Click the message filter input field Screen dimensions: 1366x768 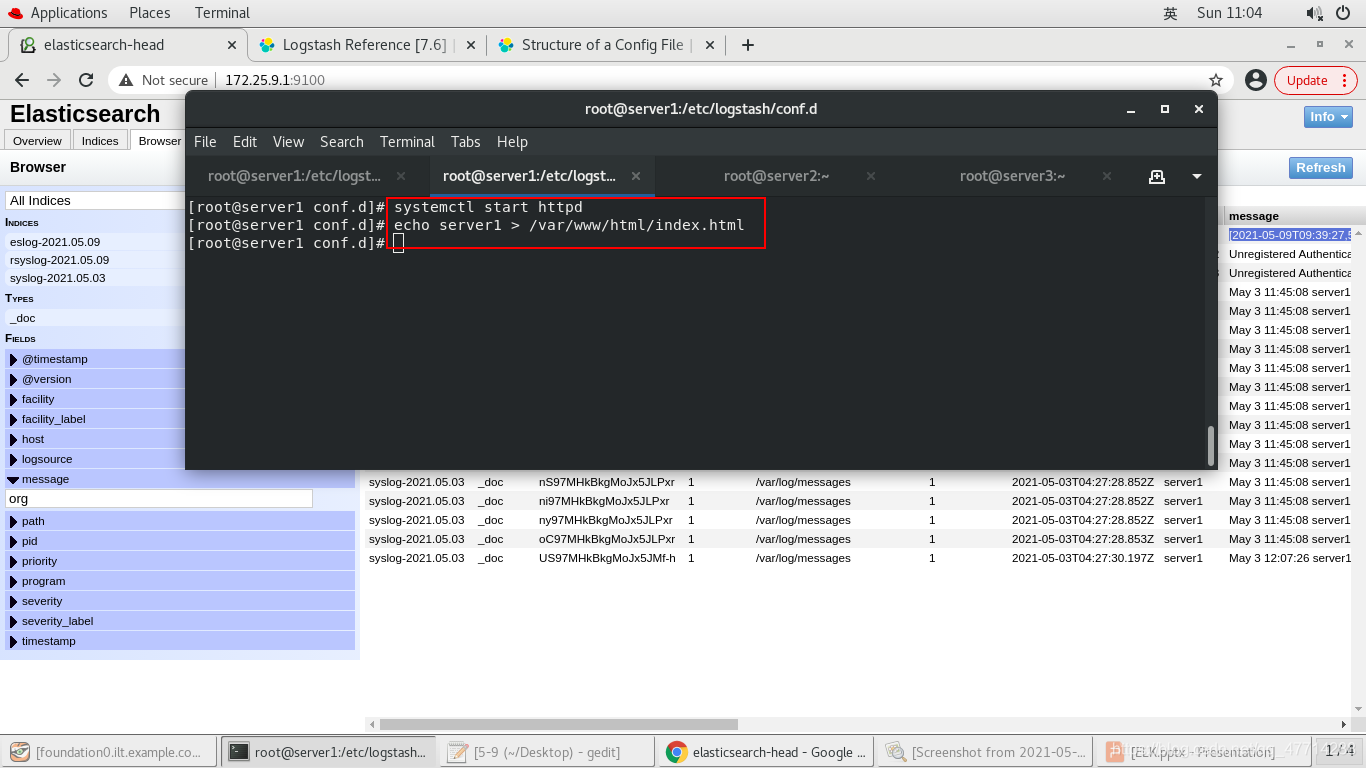(x=160, y=498)
